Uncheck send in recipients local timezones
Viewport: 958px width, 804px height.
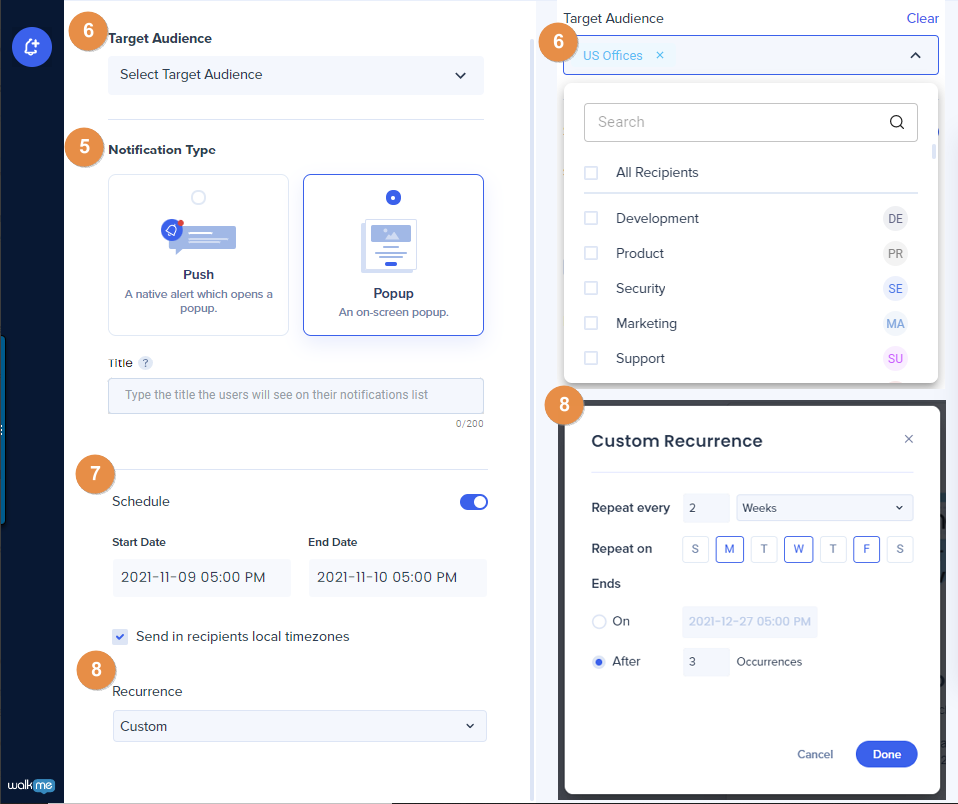(120, 636)
